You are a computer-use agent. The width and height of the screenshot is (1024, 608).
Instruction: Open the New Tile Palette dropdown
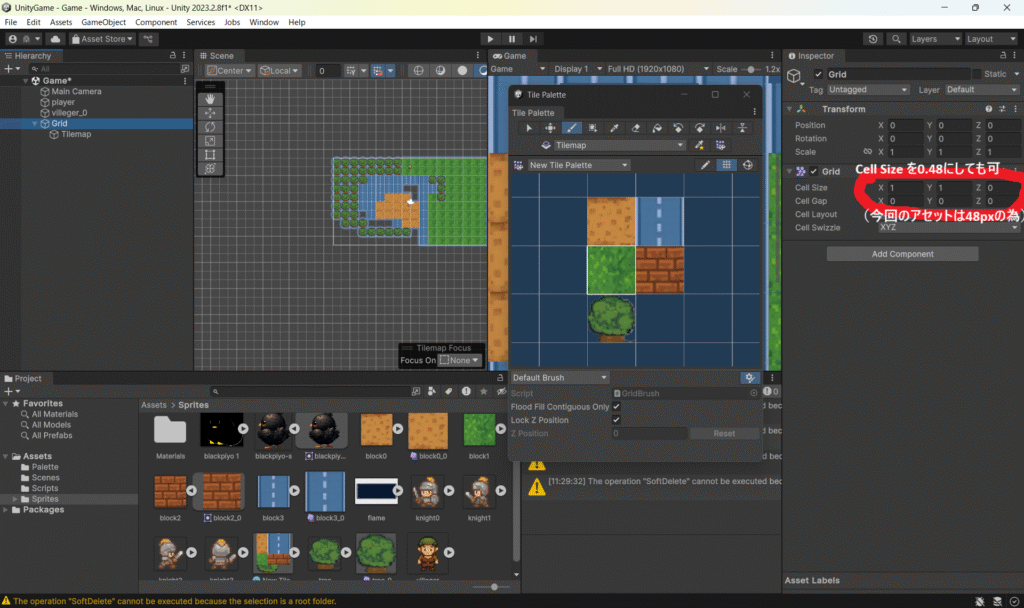579,165
